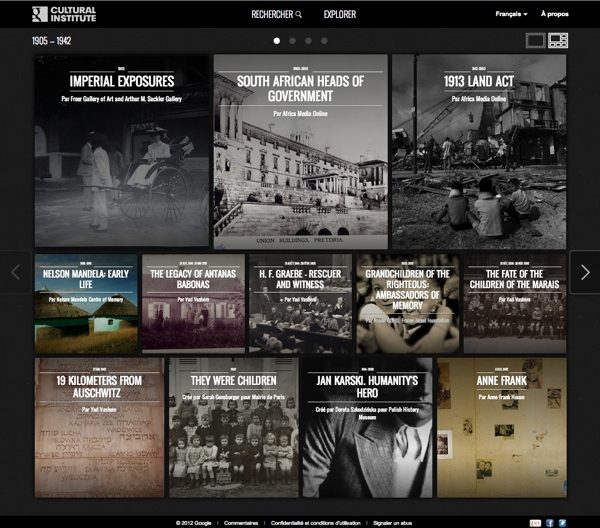Open The Fate of the Children of the Marais
600x528 pixels.
pyautogui.click(x=515, y=304)
